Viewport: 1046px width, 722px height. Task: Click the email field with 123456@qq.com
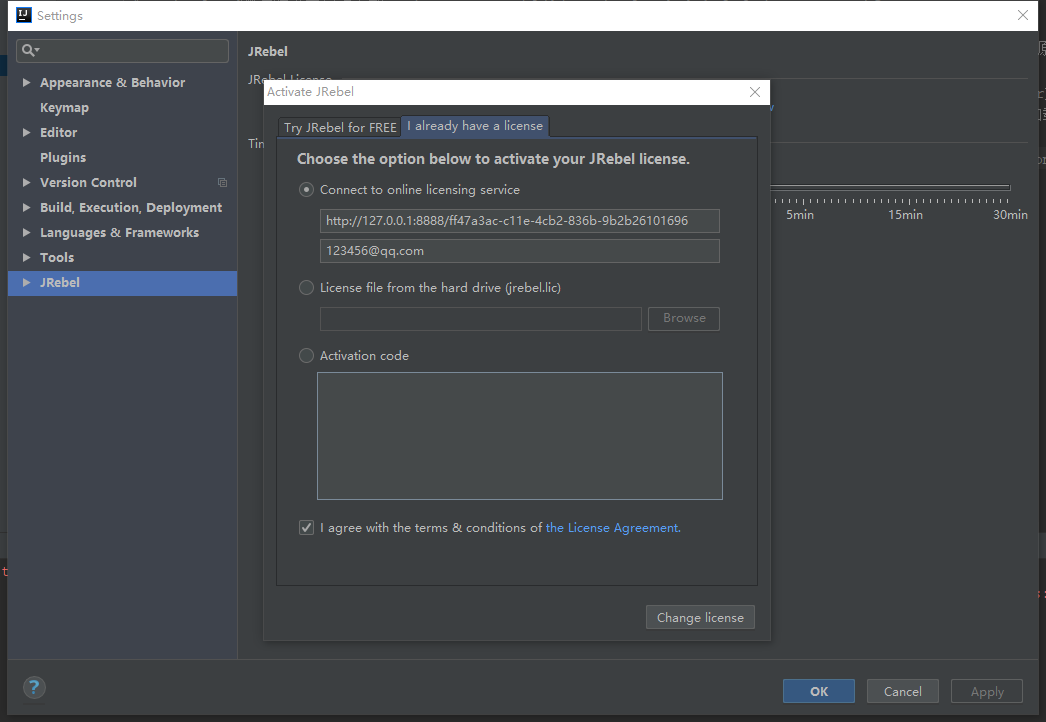coord(520,251)
